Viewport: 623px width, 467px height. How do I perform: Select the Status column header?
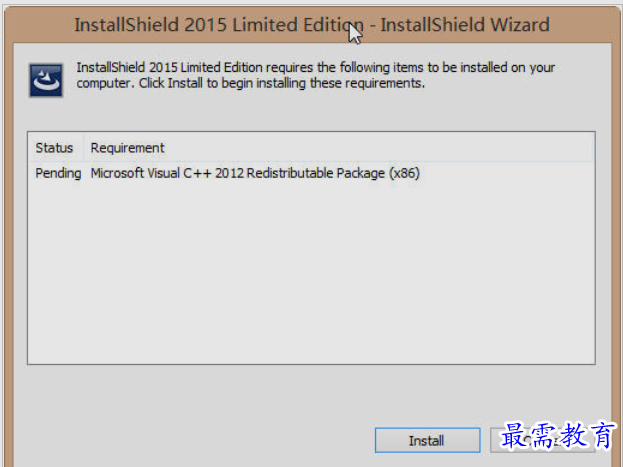click(x=55, y=148)
